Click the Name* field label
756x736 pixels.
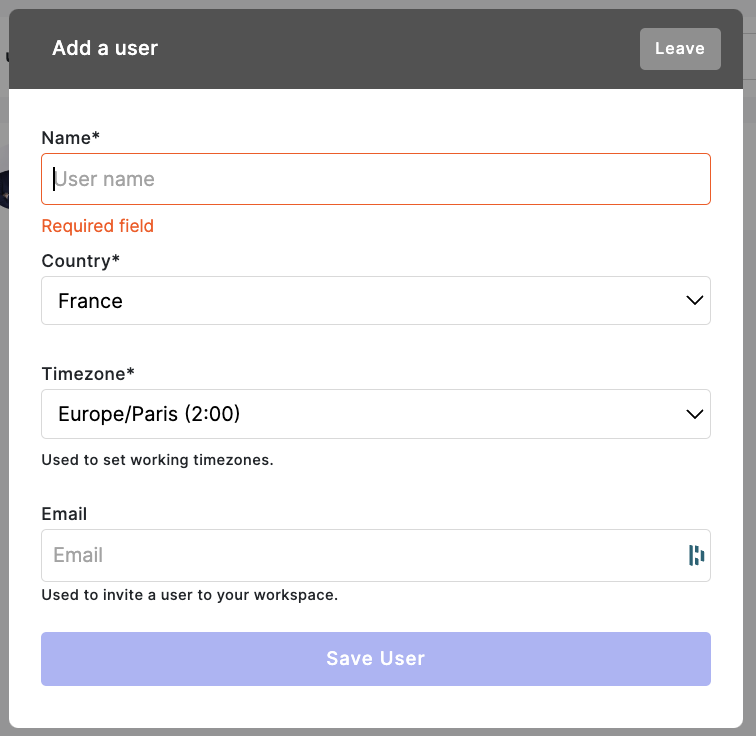click(70, 138)
